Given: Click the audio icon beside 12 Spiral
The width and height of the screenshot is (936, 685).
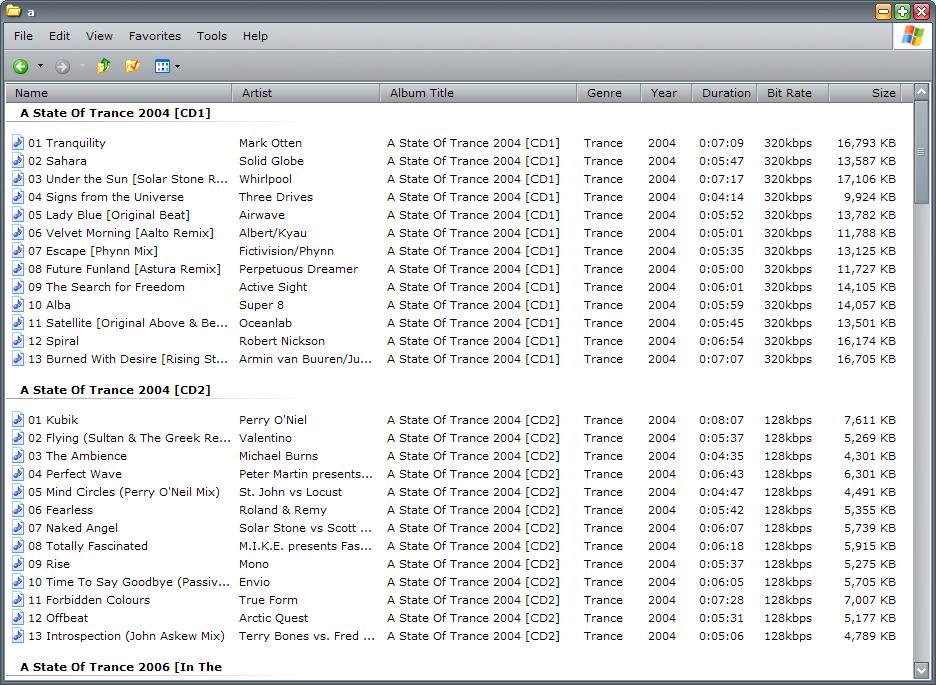Looking at the screenshot, I should (x=18, y=341).
